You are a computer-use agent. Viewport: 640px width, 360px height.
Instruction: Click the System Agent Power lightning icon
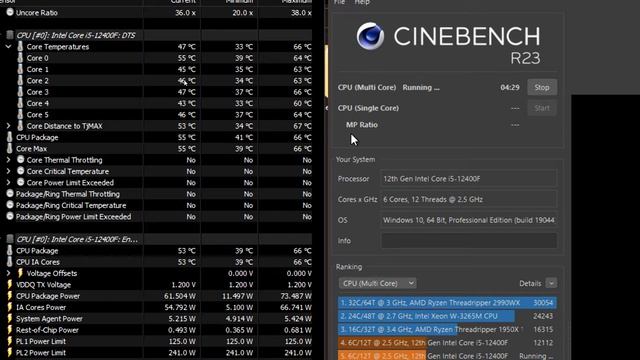10,318
